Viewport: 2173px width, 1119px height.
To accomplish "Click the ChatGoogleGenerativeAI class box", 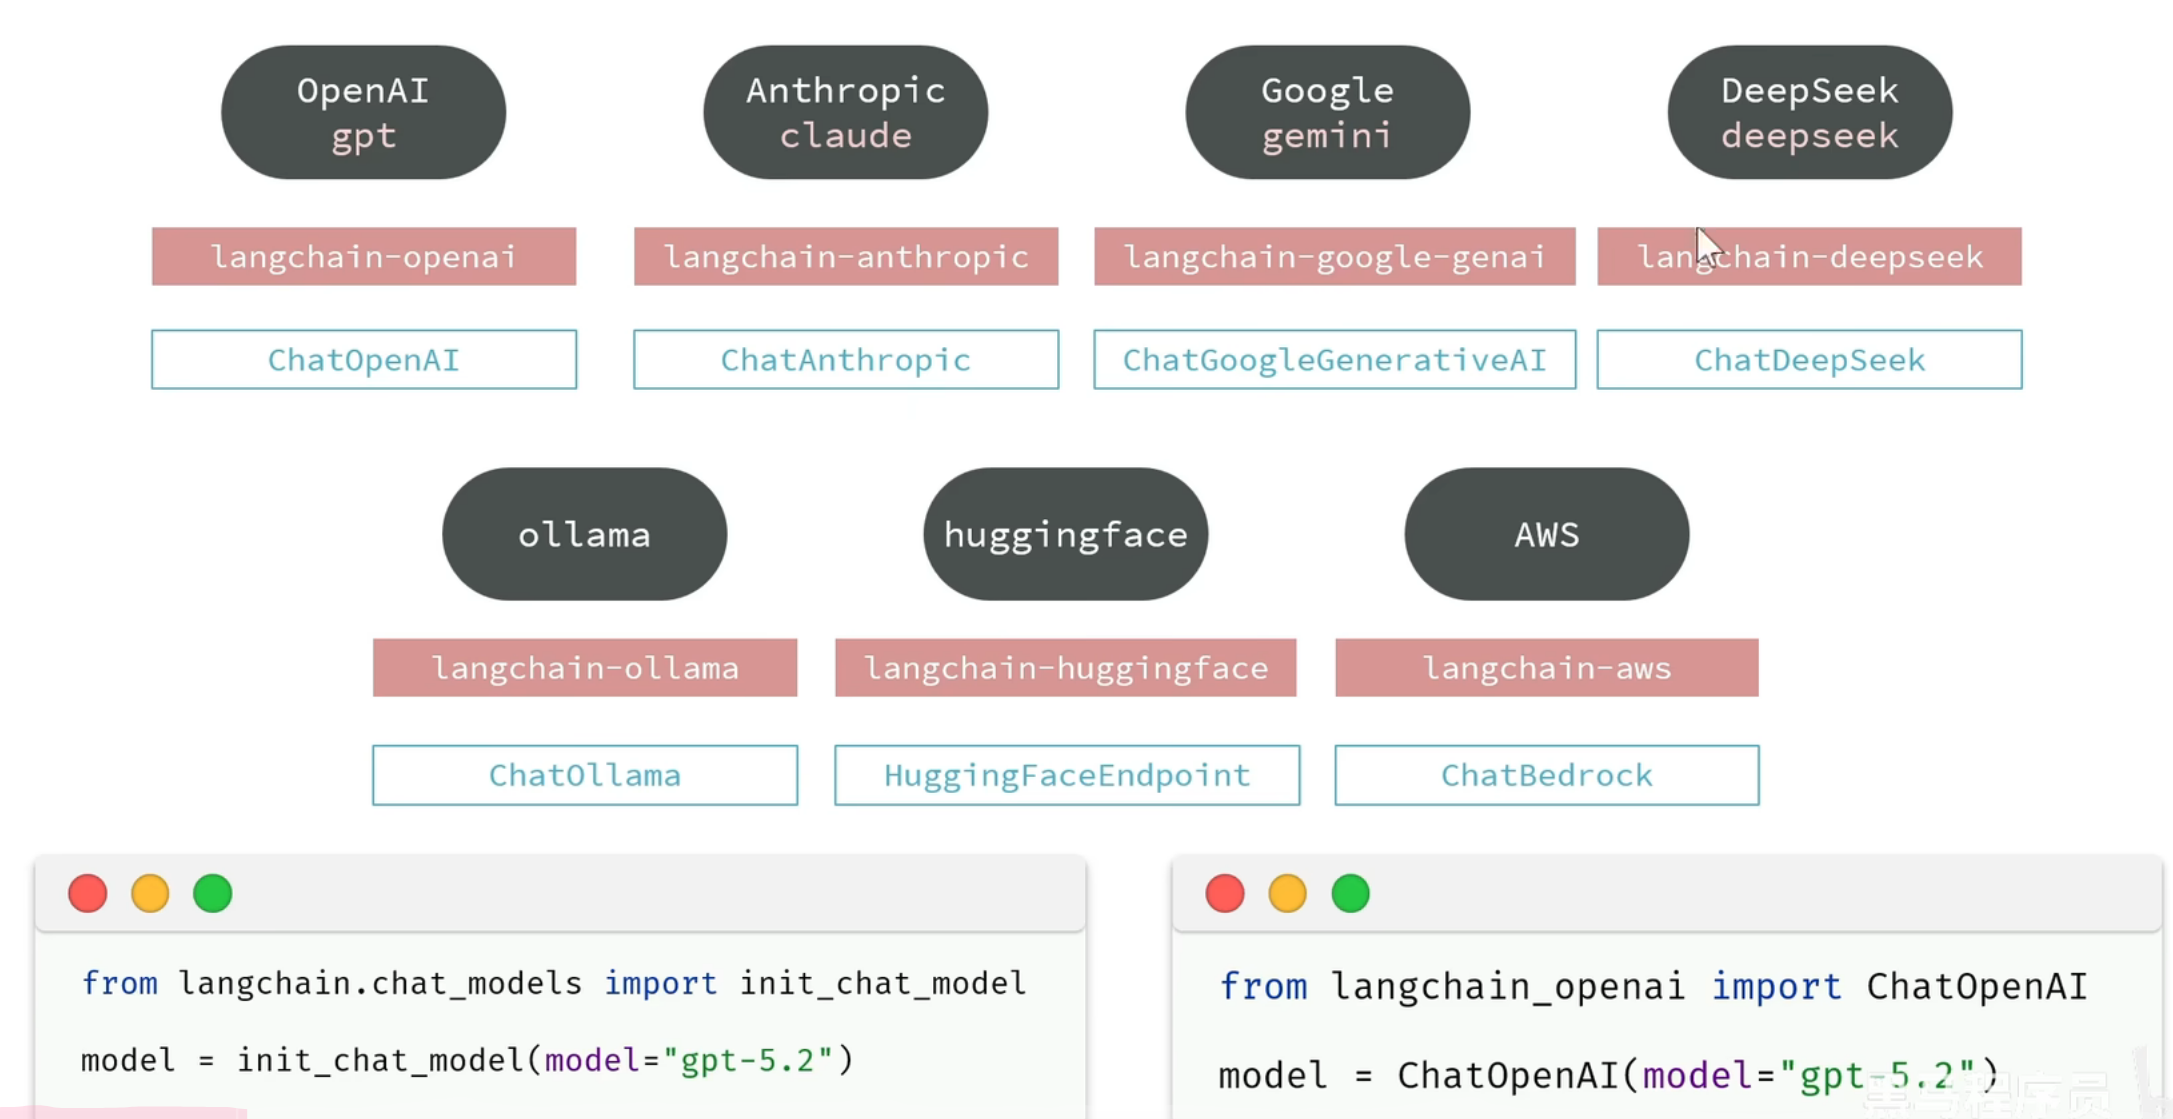I will pos(1335,359).
